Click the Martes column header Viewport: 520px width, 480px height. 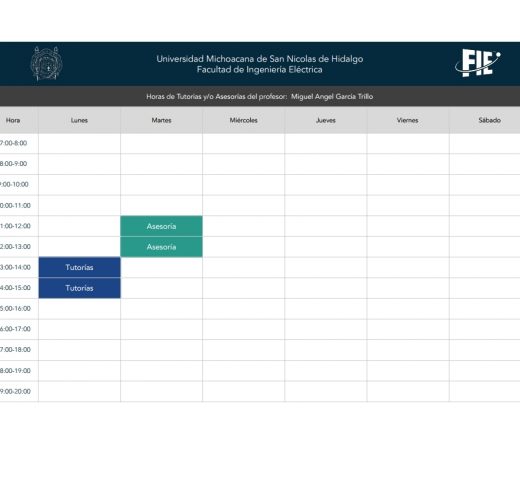pos(161,120)
